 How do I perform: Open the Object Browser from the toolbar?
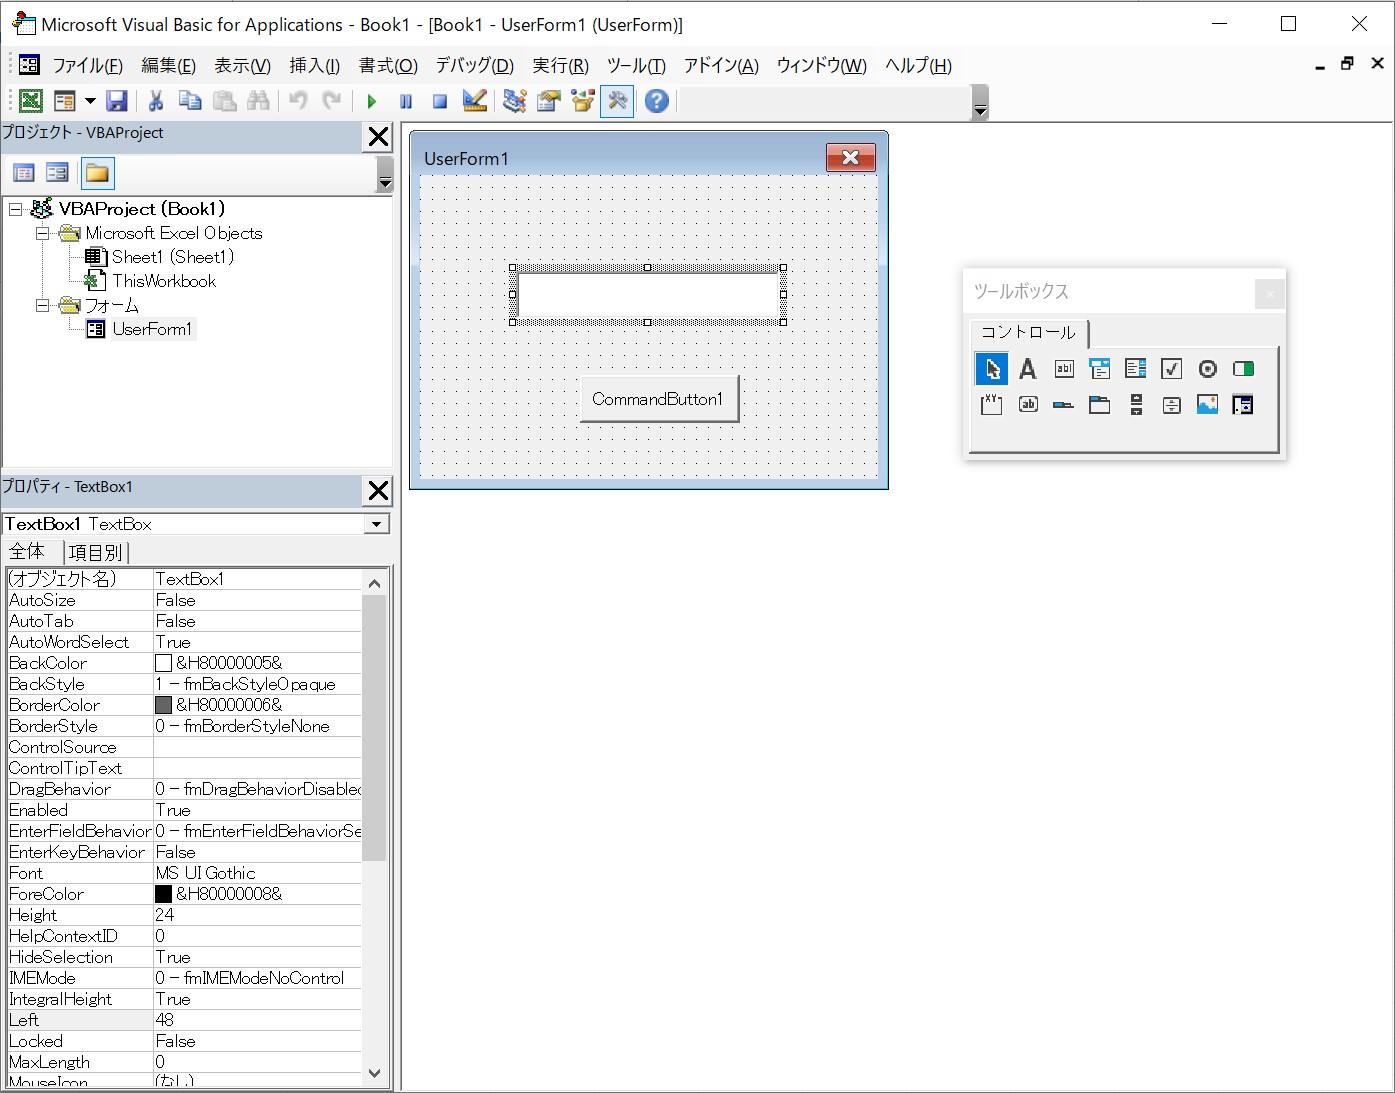click(581, 101)
